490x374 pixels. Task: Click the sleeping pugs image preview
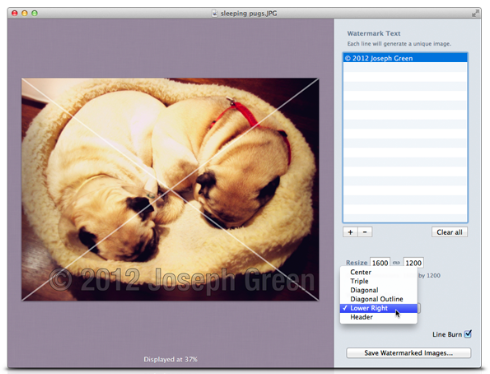click(x=170, y=189)
